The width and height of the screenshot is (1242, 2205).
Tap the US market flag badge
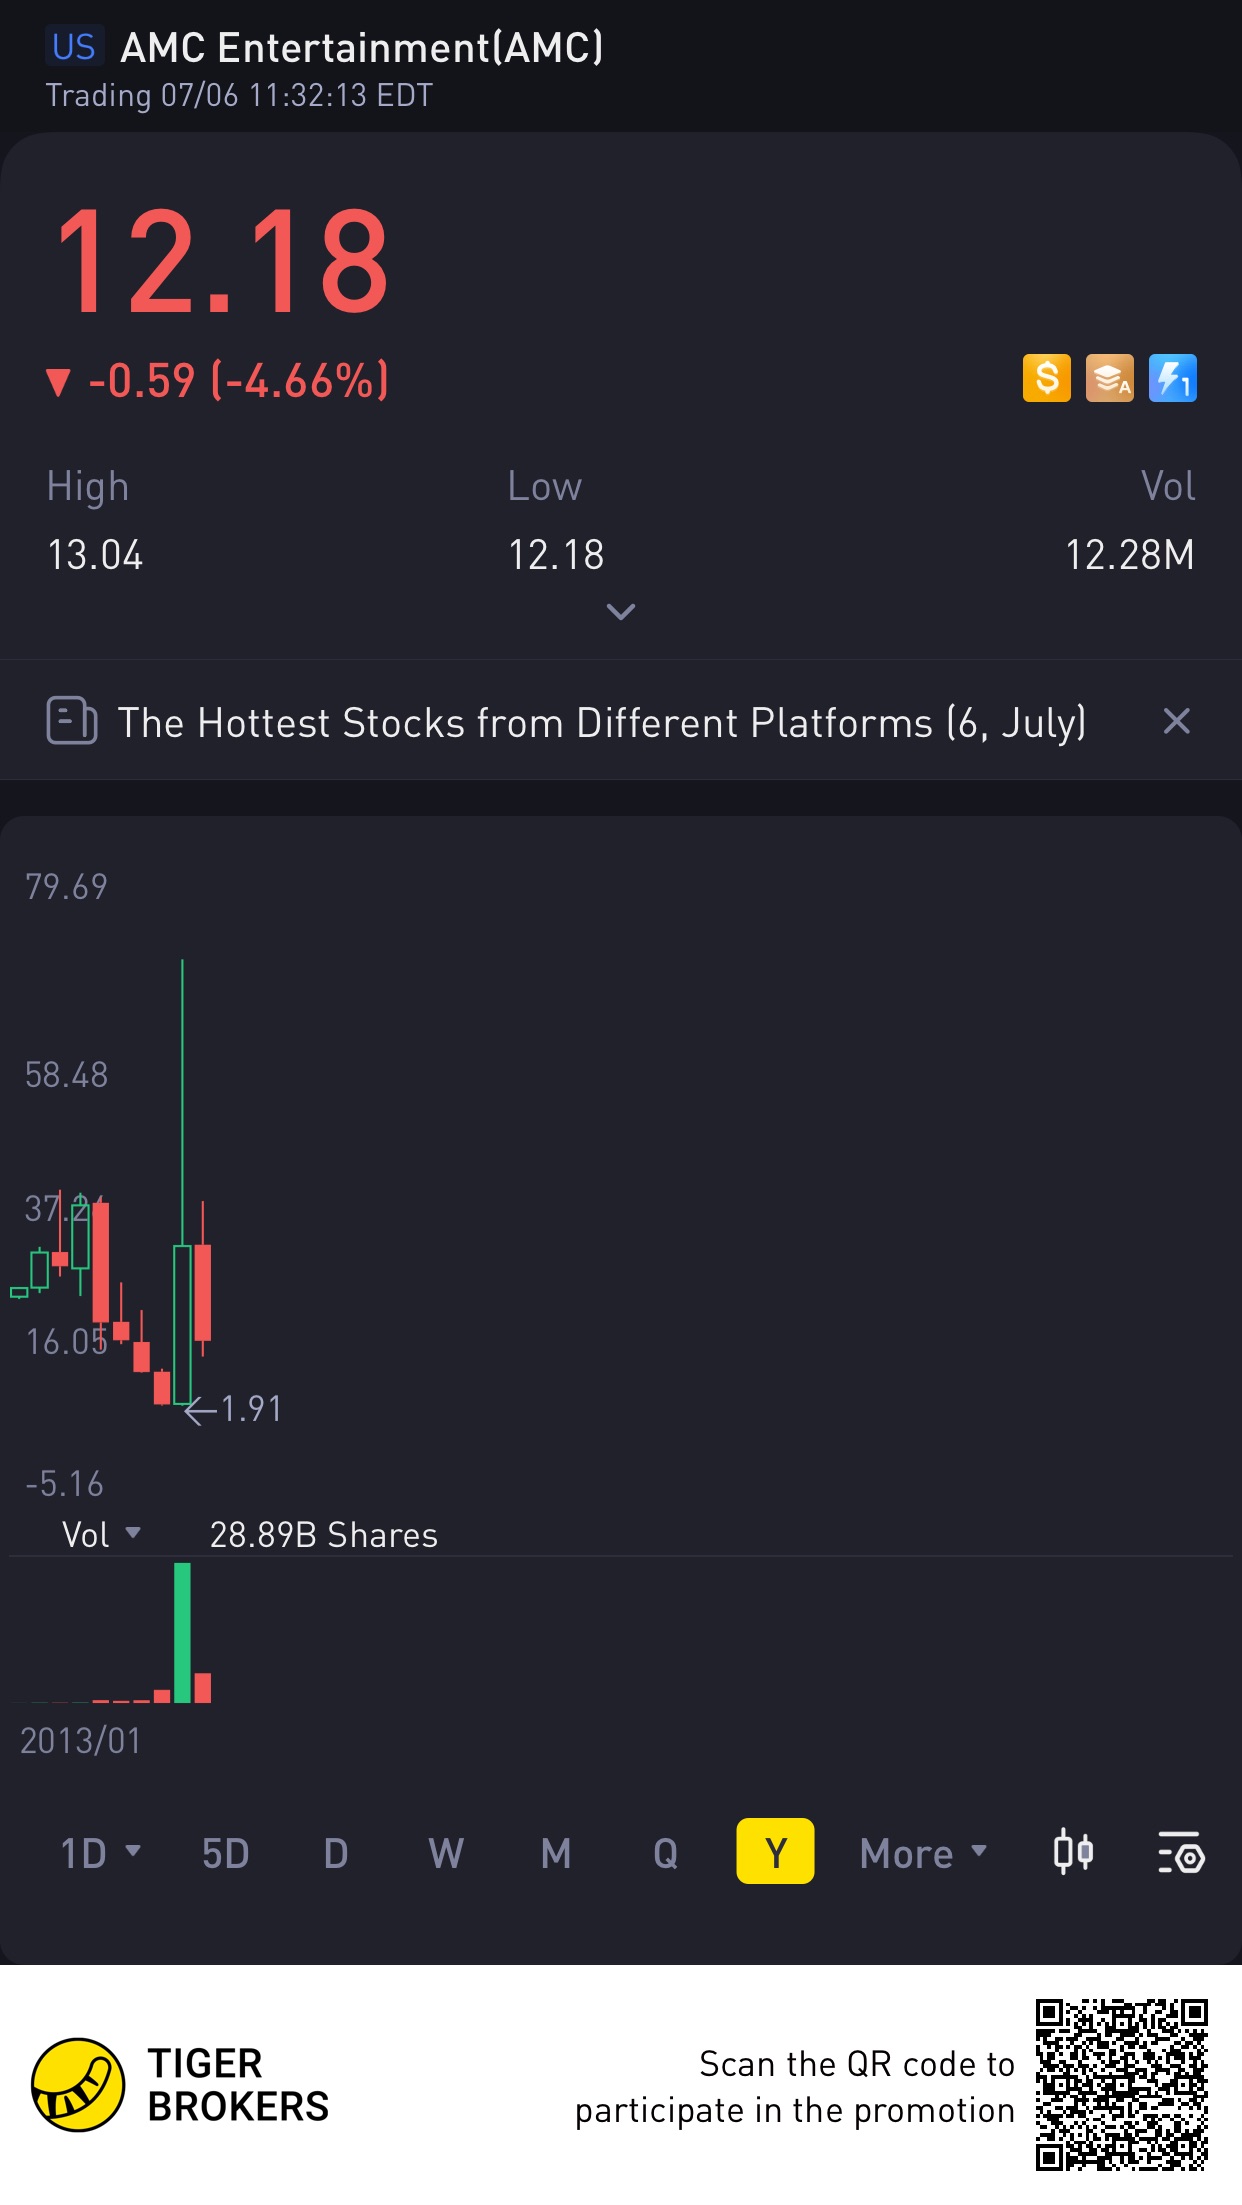coord(74,47)
